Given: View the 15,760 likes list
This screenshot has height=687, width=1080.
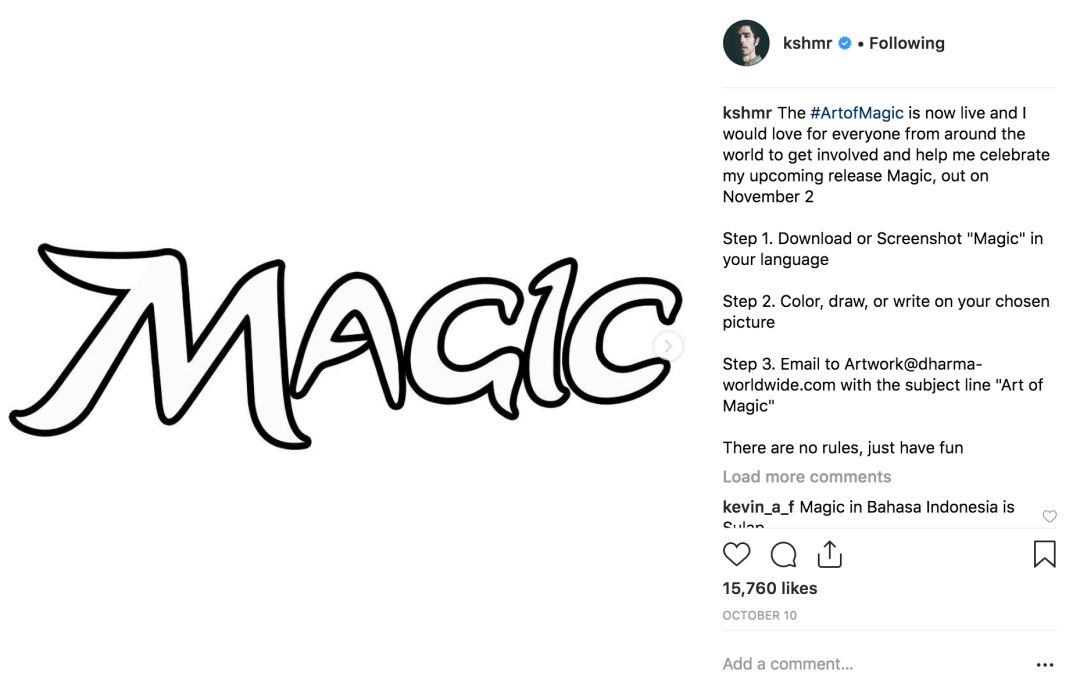Looking at the screenshot, I should 769,588.
